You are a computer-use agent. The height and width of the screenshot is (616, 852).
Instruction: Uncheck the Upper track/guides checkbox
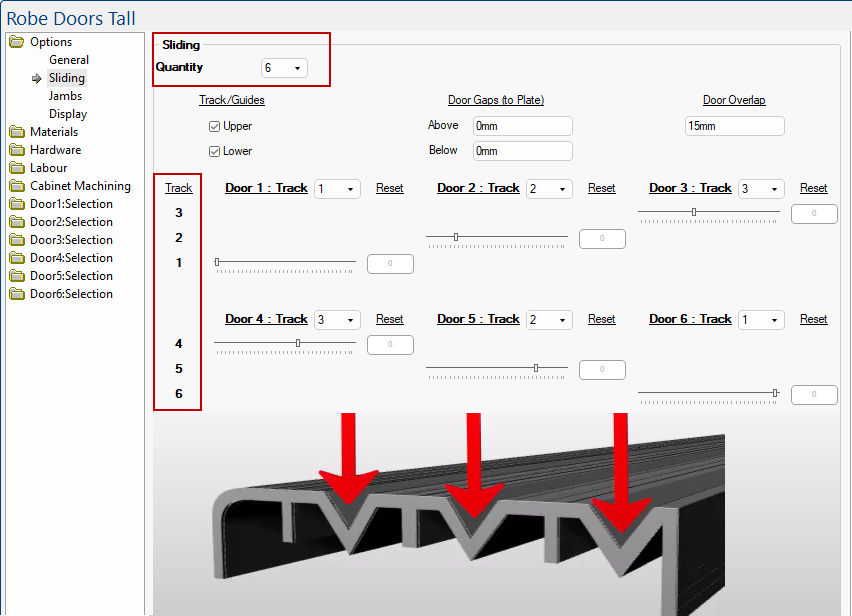pos(214,127)
